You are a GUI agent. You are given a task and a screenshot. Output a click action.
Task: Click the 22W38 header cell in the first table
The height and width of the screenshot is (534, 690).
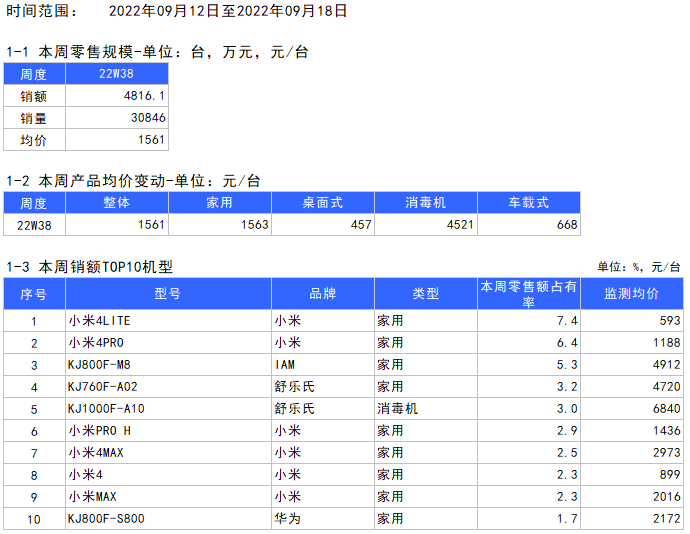click(x=117, y=74)
